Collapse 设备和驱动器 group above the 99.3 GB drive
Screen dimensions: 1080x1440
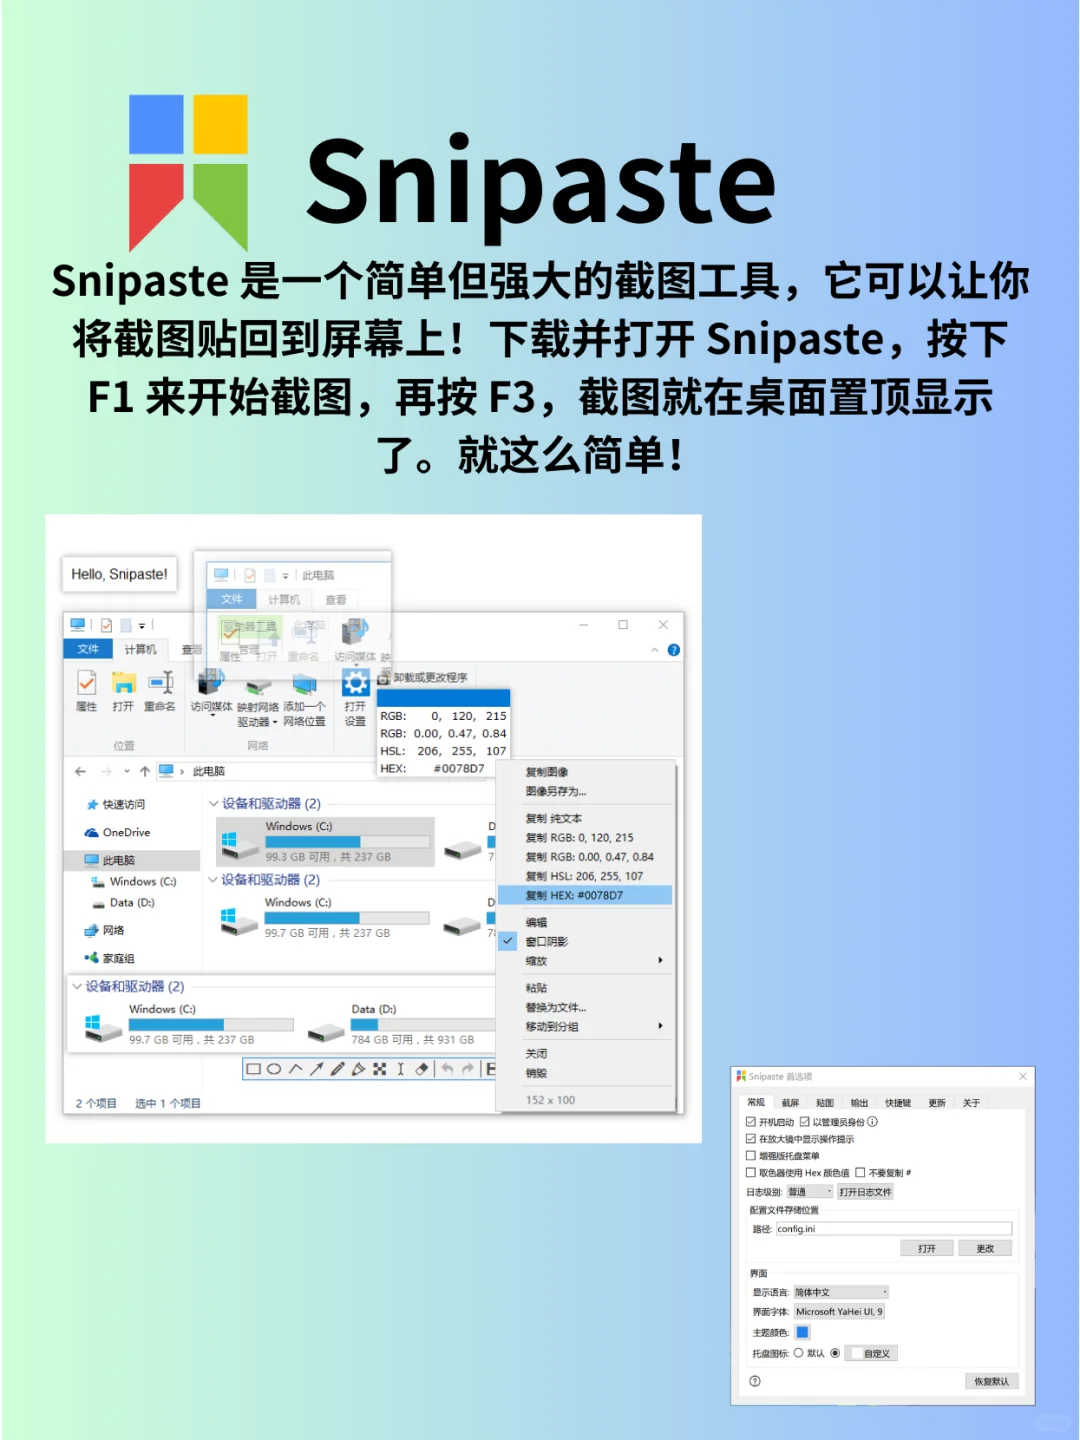coord(213,804)
